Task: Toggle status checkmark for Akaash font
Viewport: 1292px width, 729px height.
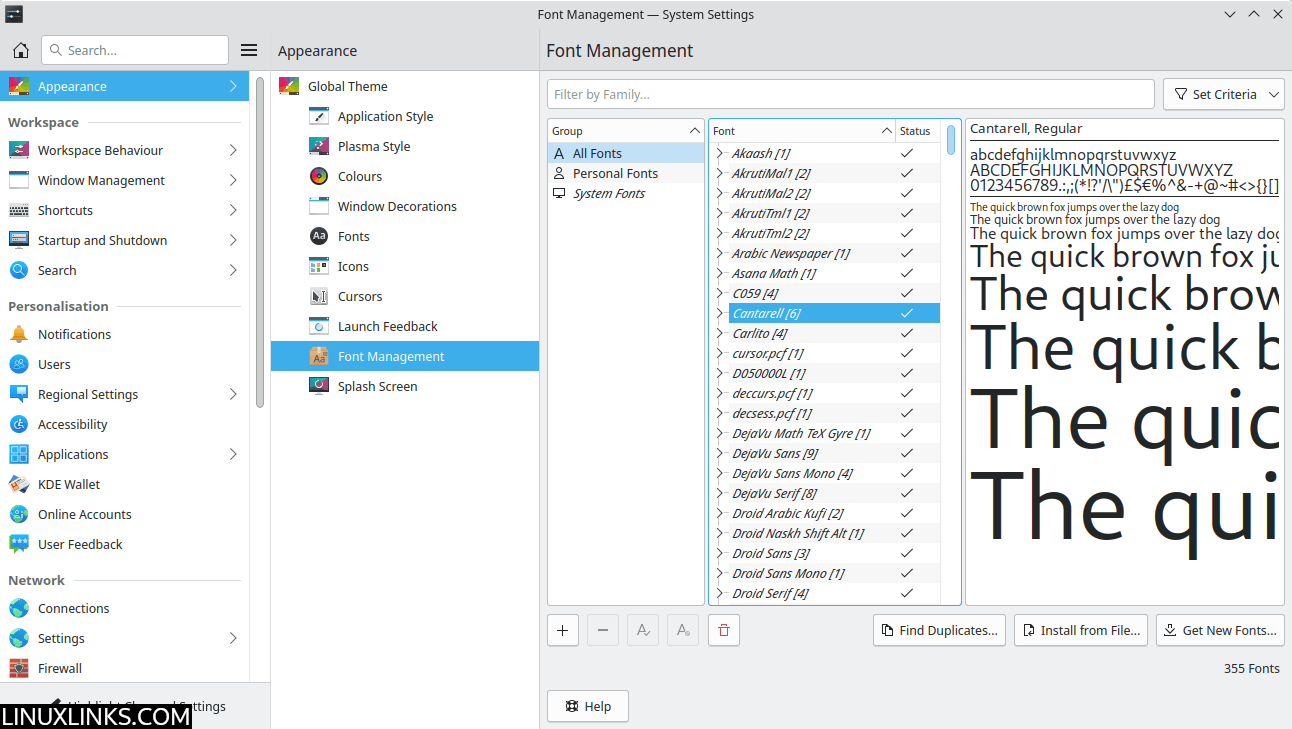Action: [x=907, y=153]
